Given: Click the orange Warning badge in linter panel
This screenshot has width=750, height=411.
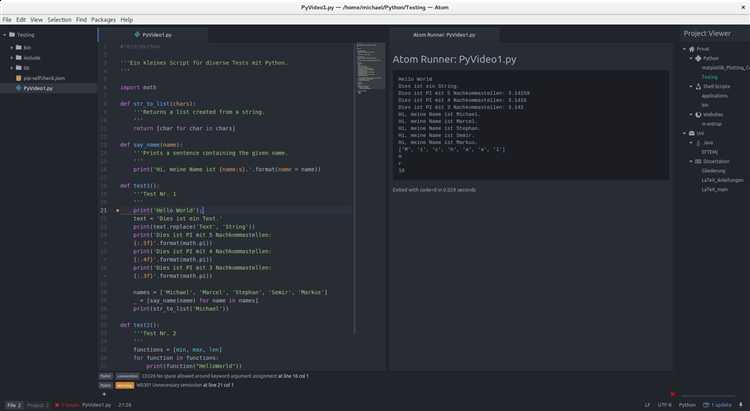Looking at the screenshot, I should [x=125, y=385].
